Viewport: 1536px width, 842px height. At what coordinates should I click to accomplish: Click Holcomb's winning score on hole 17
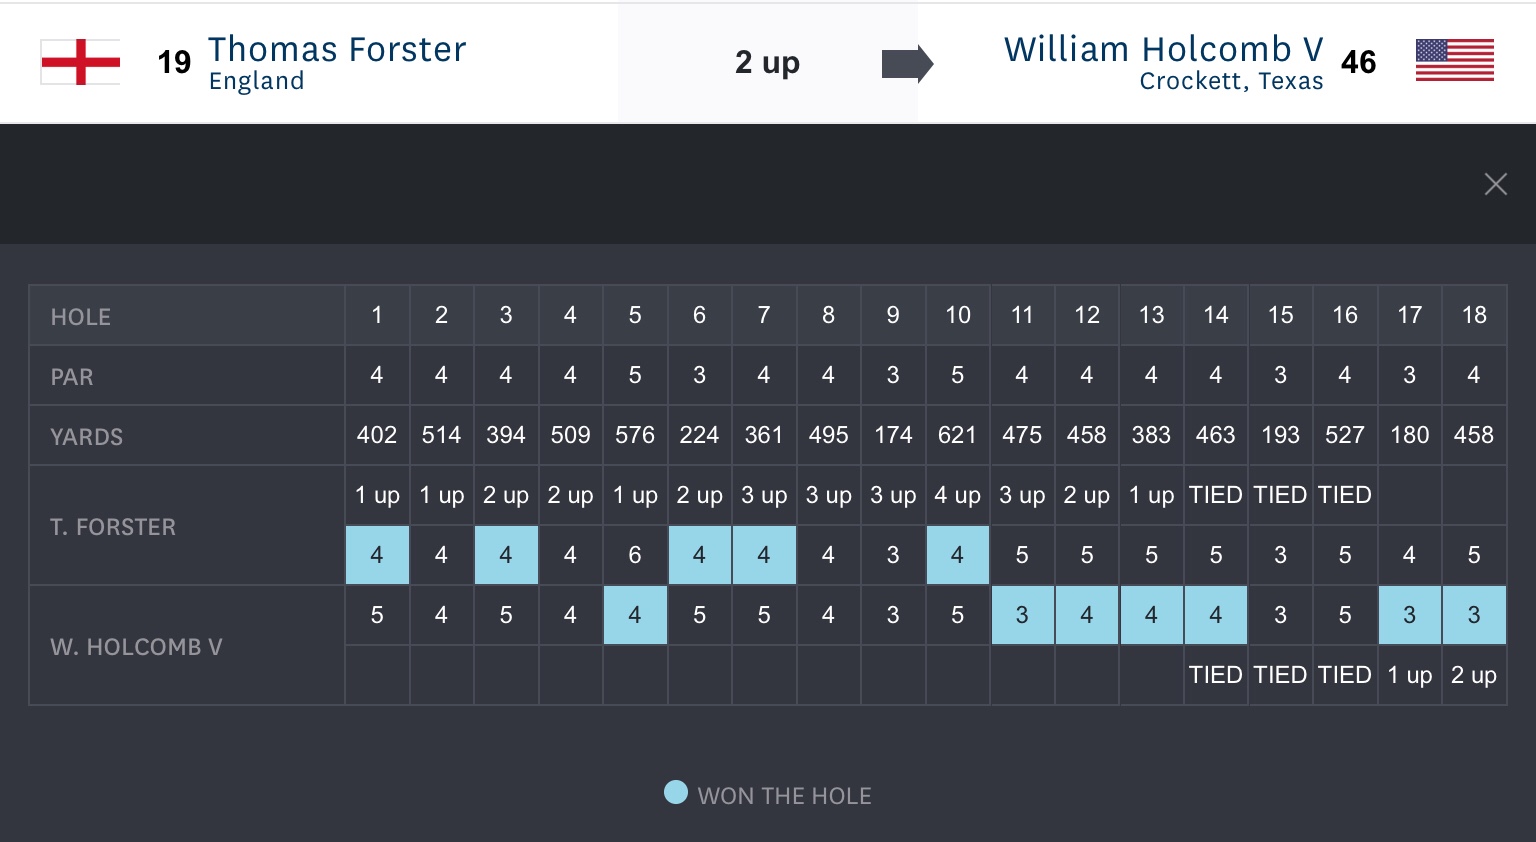tap(1409, 615)
